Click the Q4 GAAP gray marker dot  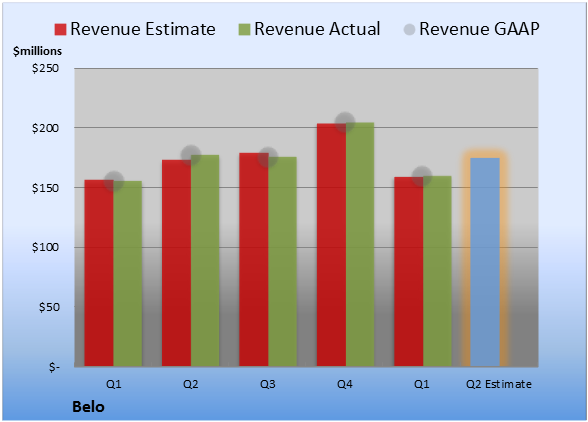point(345,122)
